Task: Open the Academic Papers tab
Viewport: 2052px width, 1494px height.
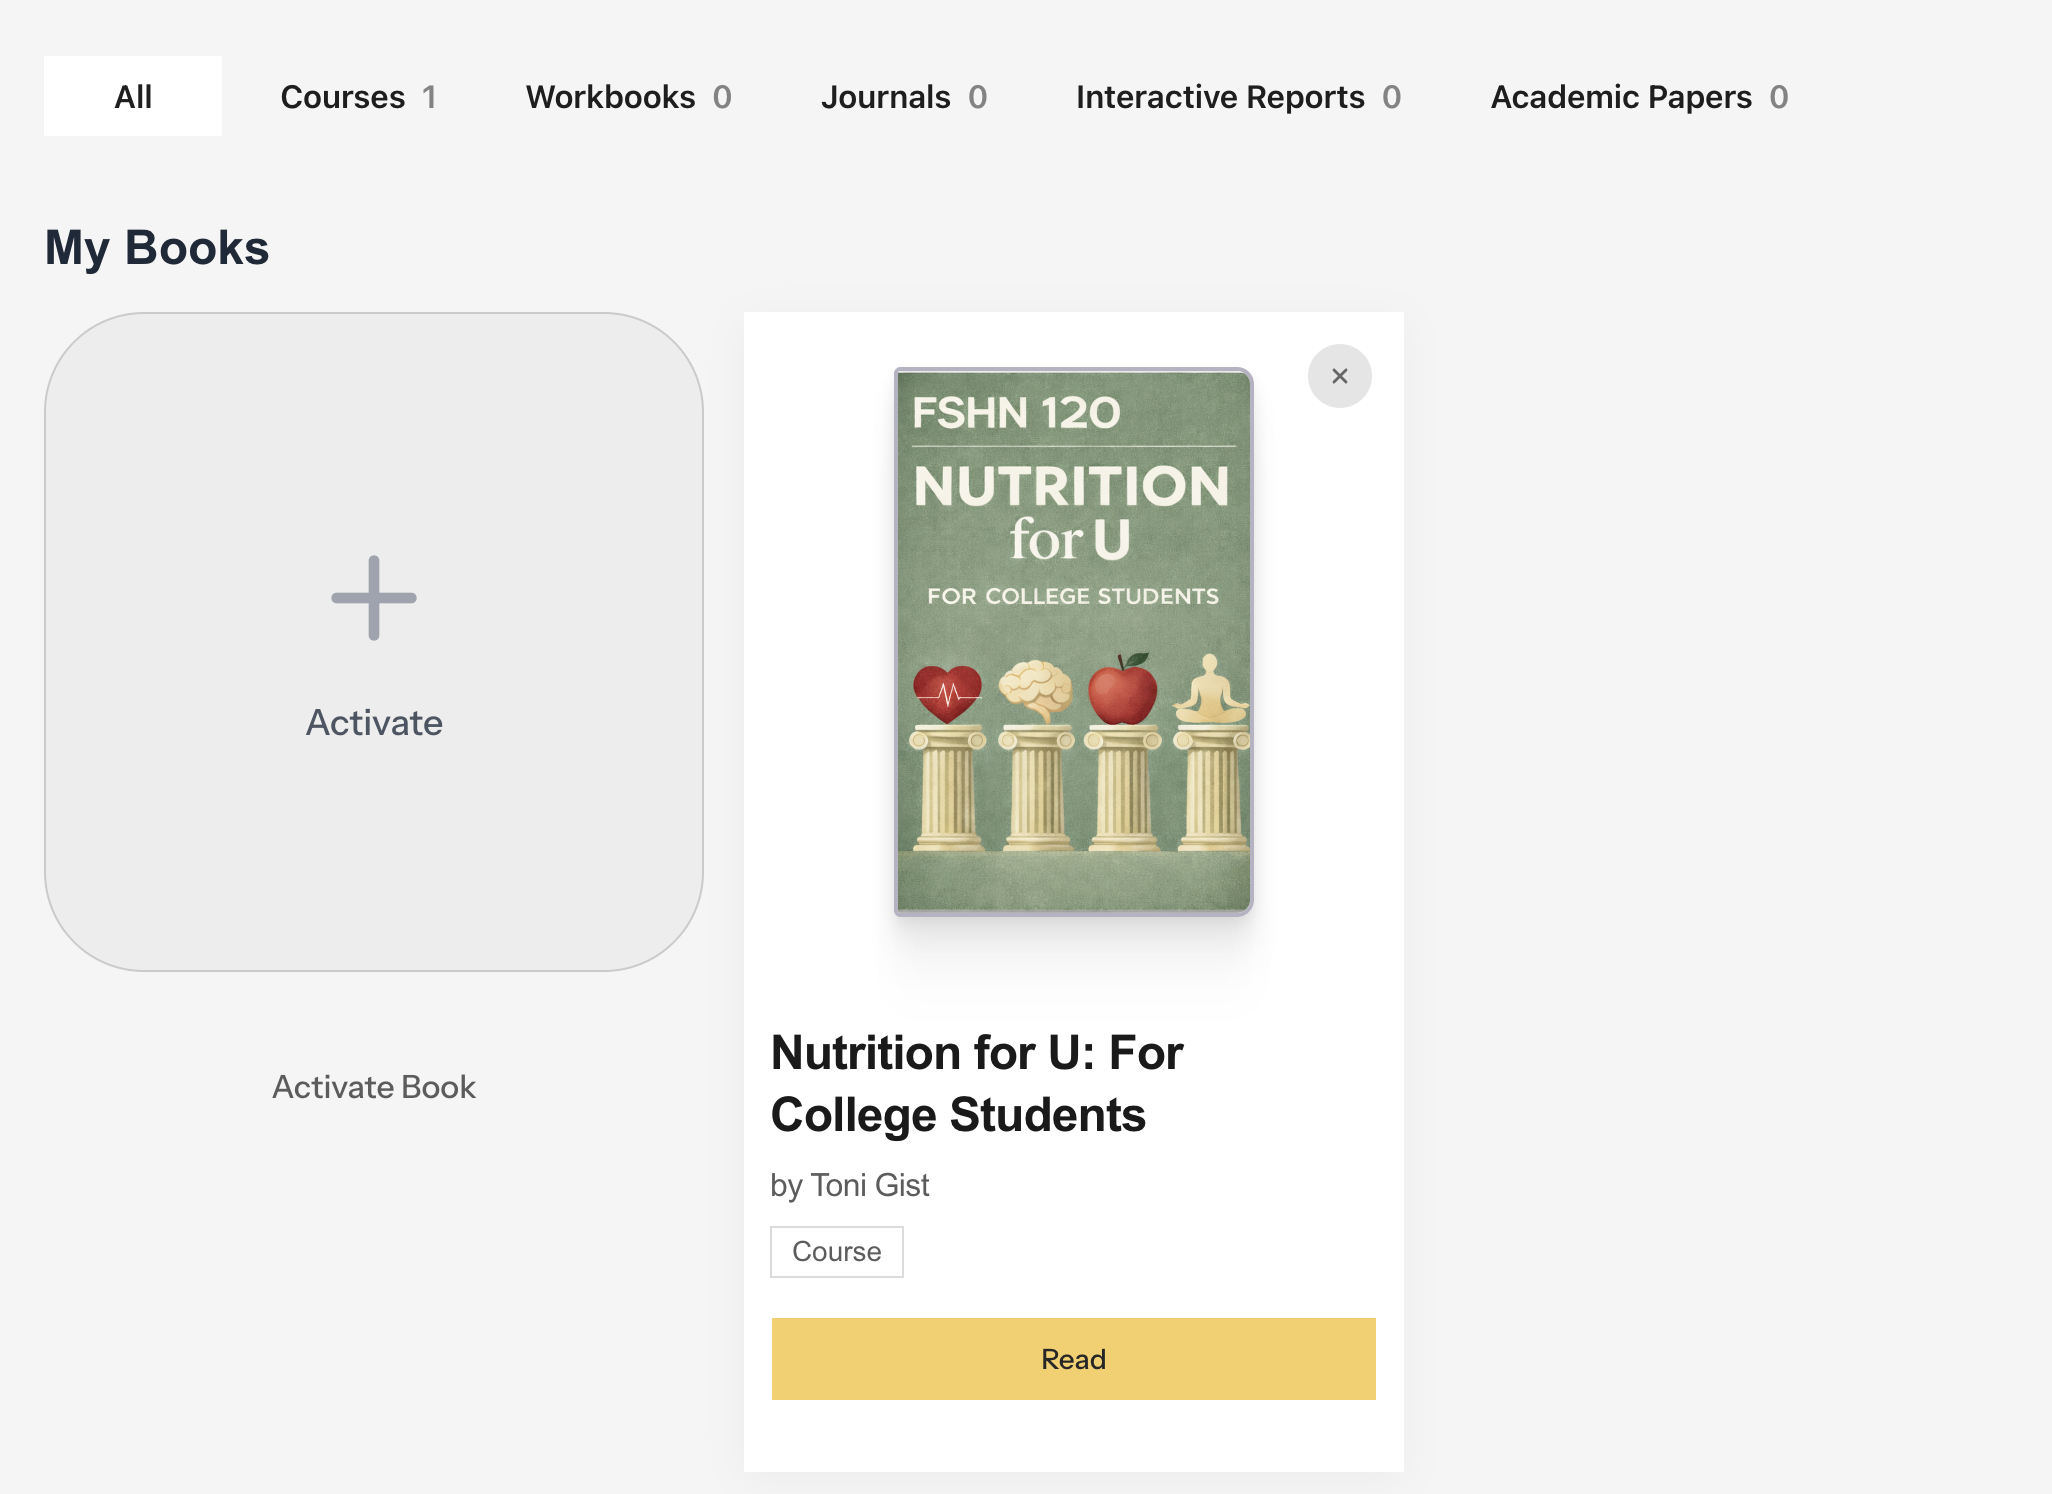Action: pos(1620,96)
